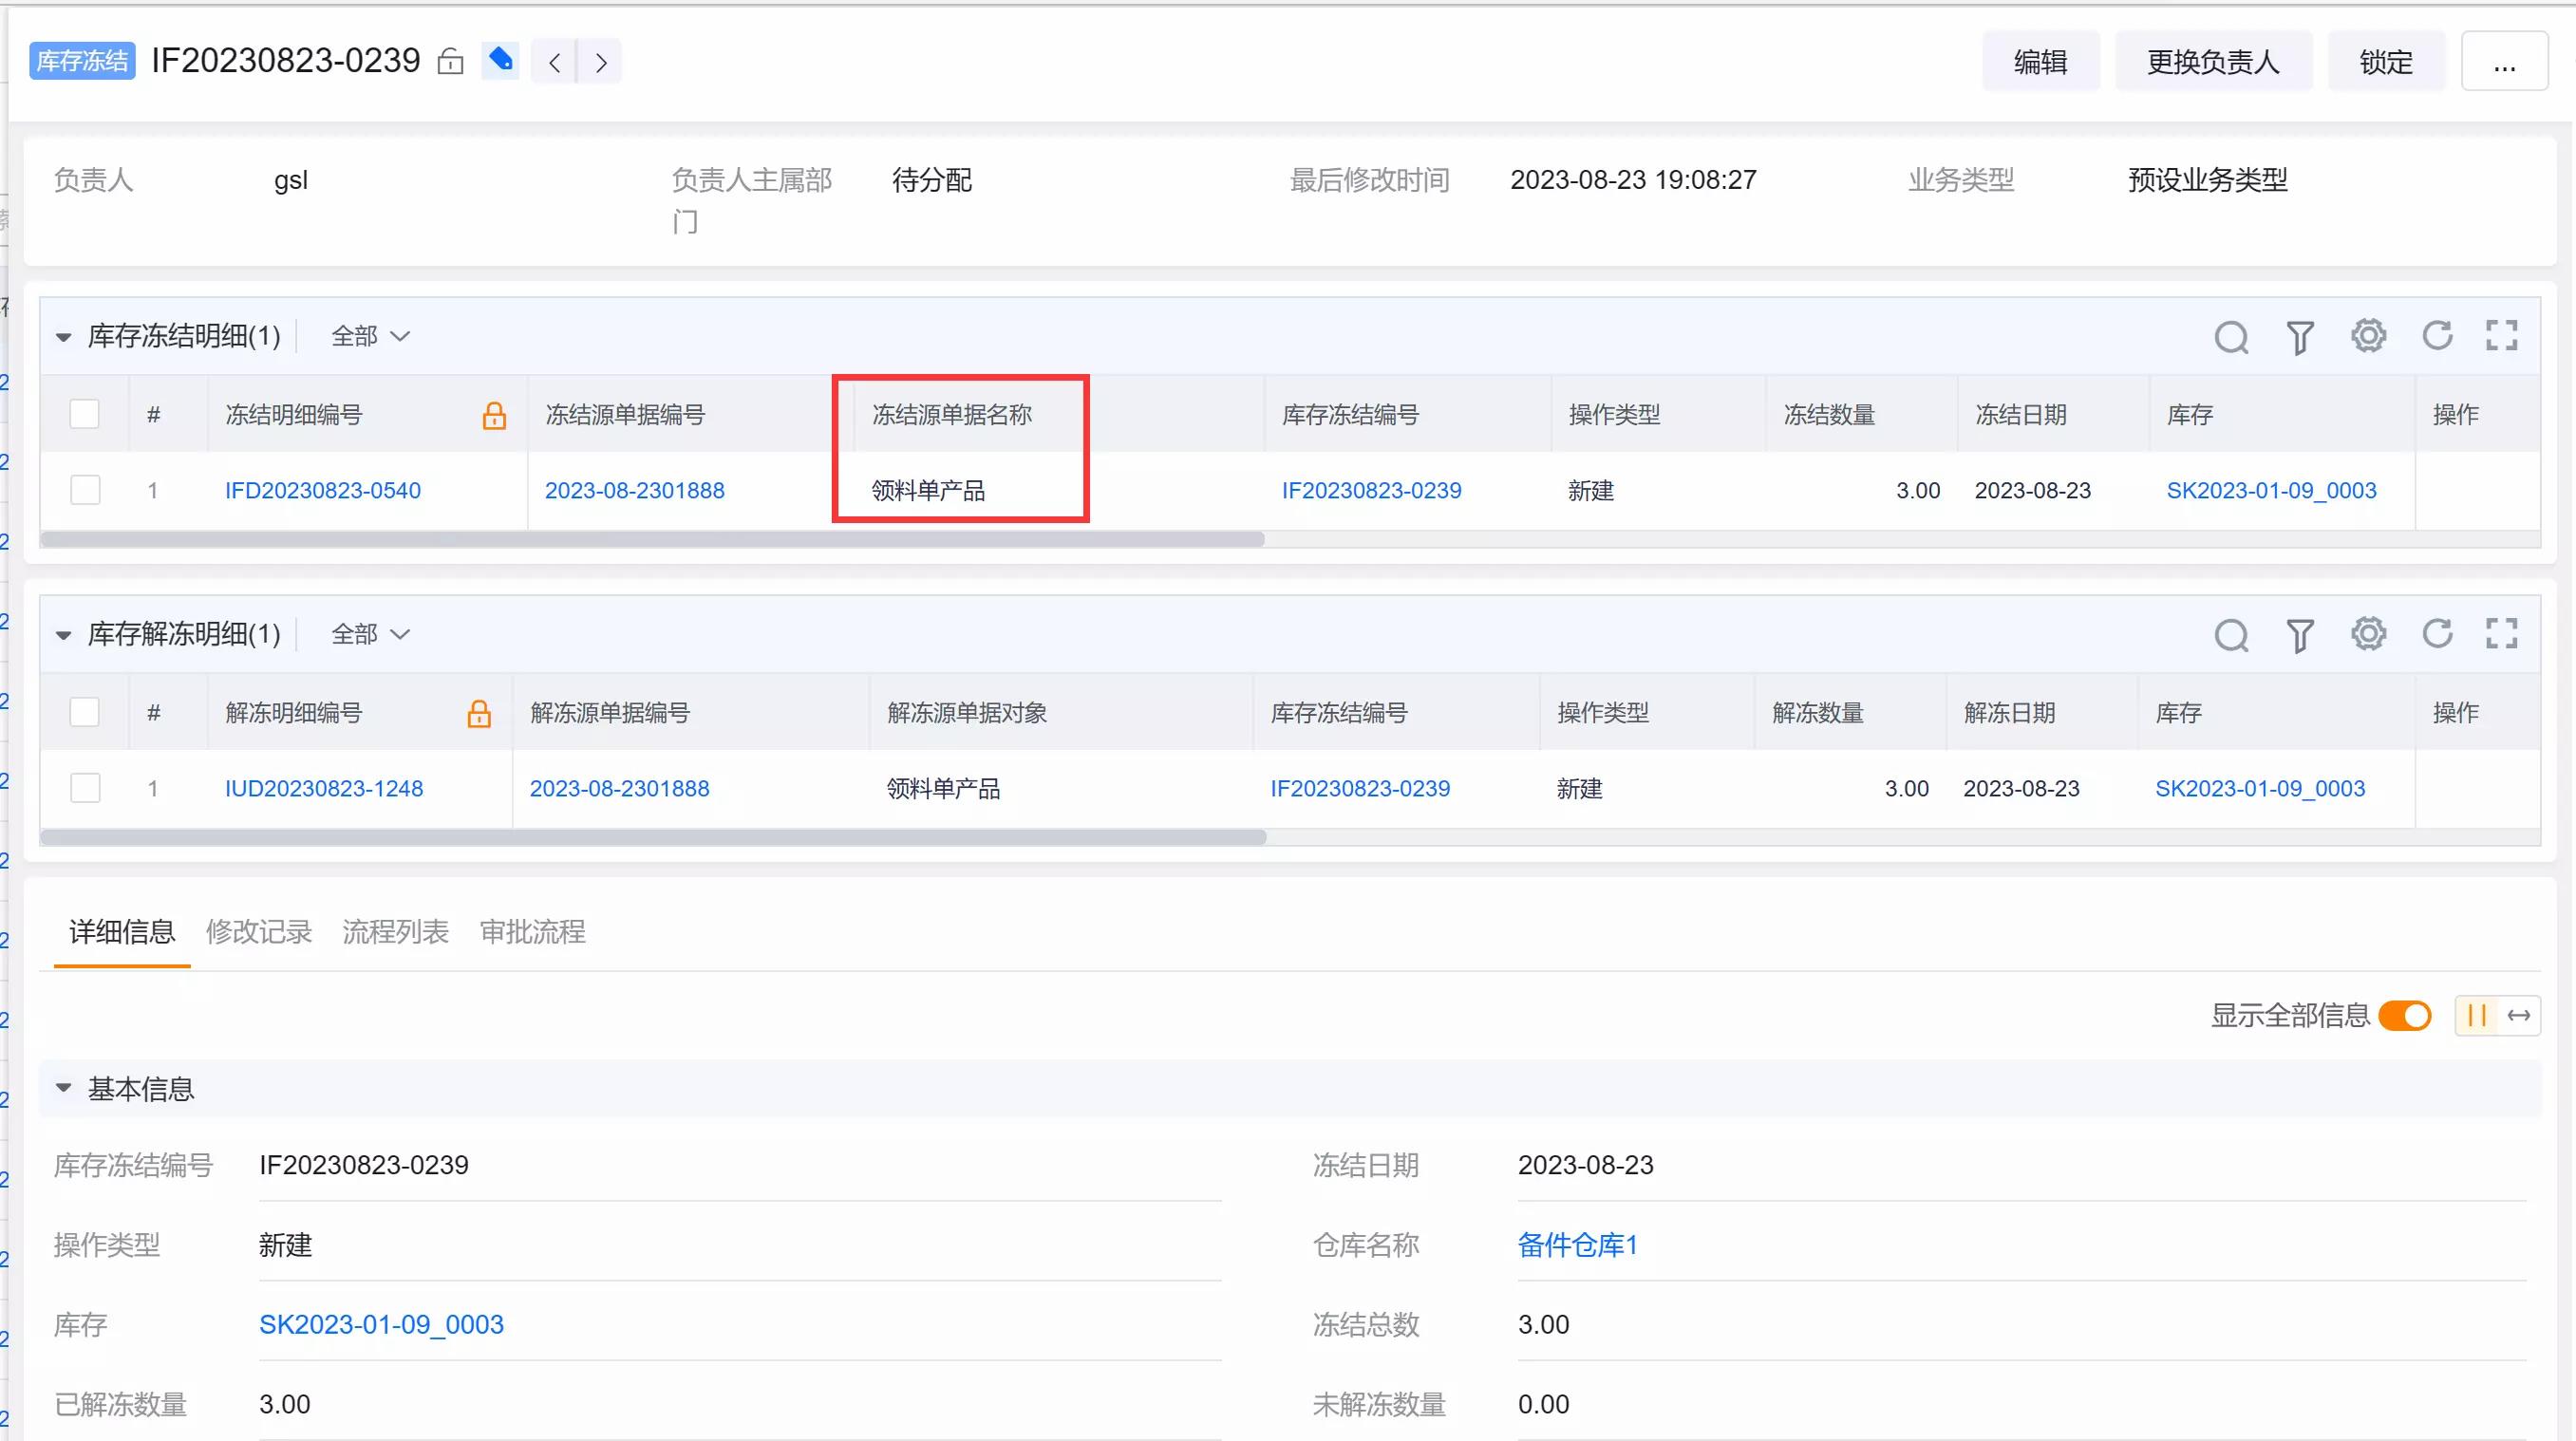The height and width of the screenshot is (1441, 2576).
Task: Open the more actions ... button
Action: pos(2504,62)
